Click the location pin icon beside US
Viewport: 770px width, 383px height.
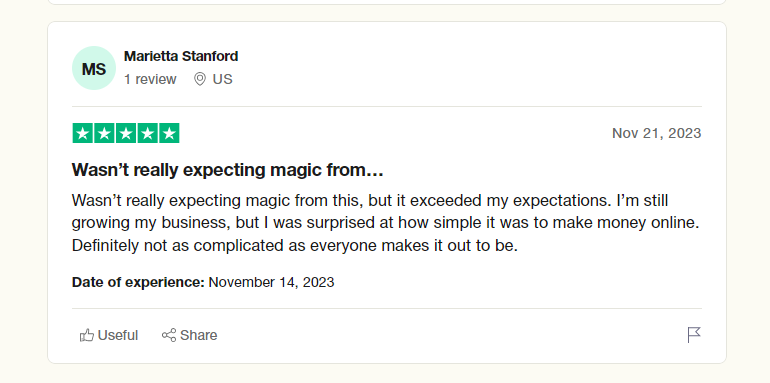click(x=200, y=79)
